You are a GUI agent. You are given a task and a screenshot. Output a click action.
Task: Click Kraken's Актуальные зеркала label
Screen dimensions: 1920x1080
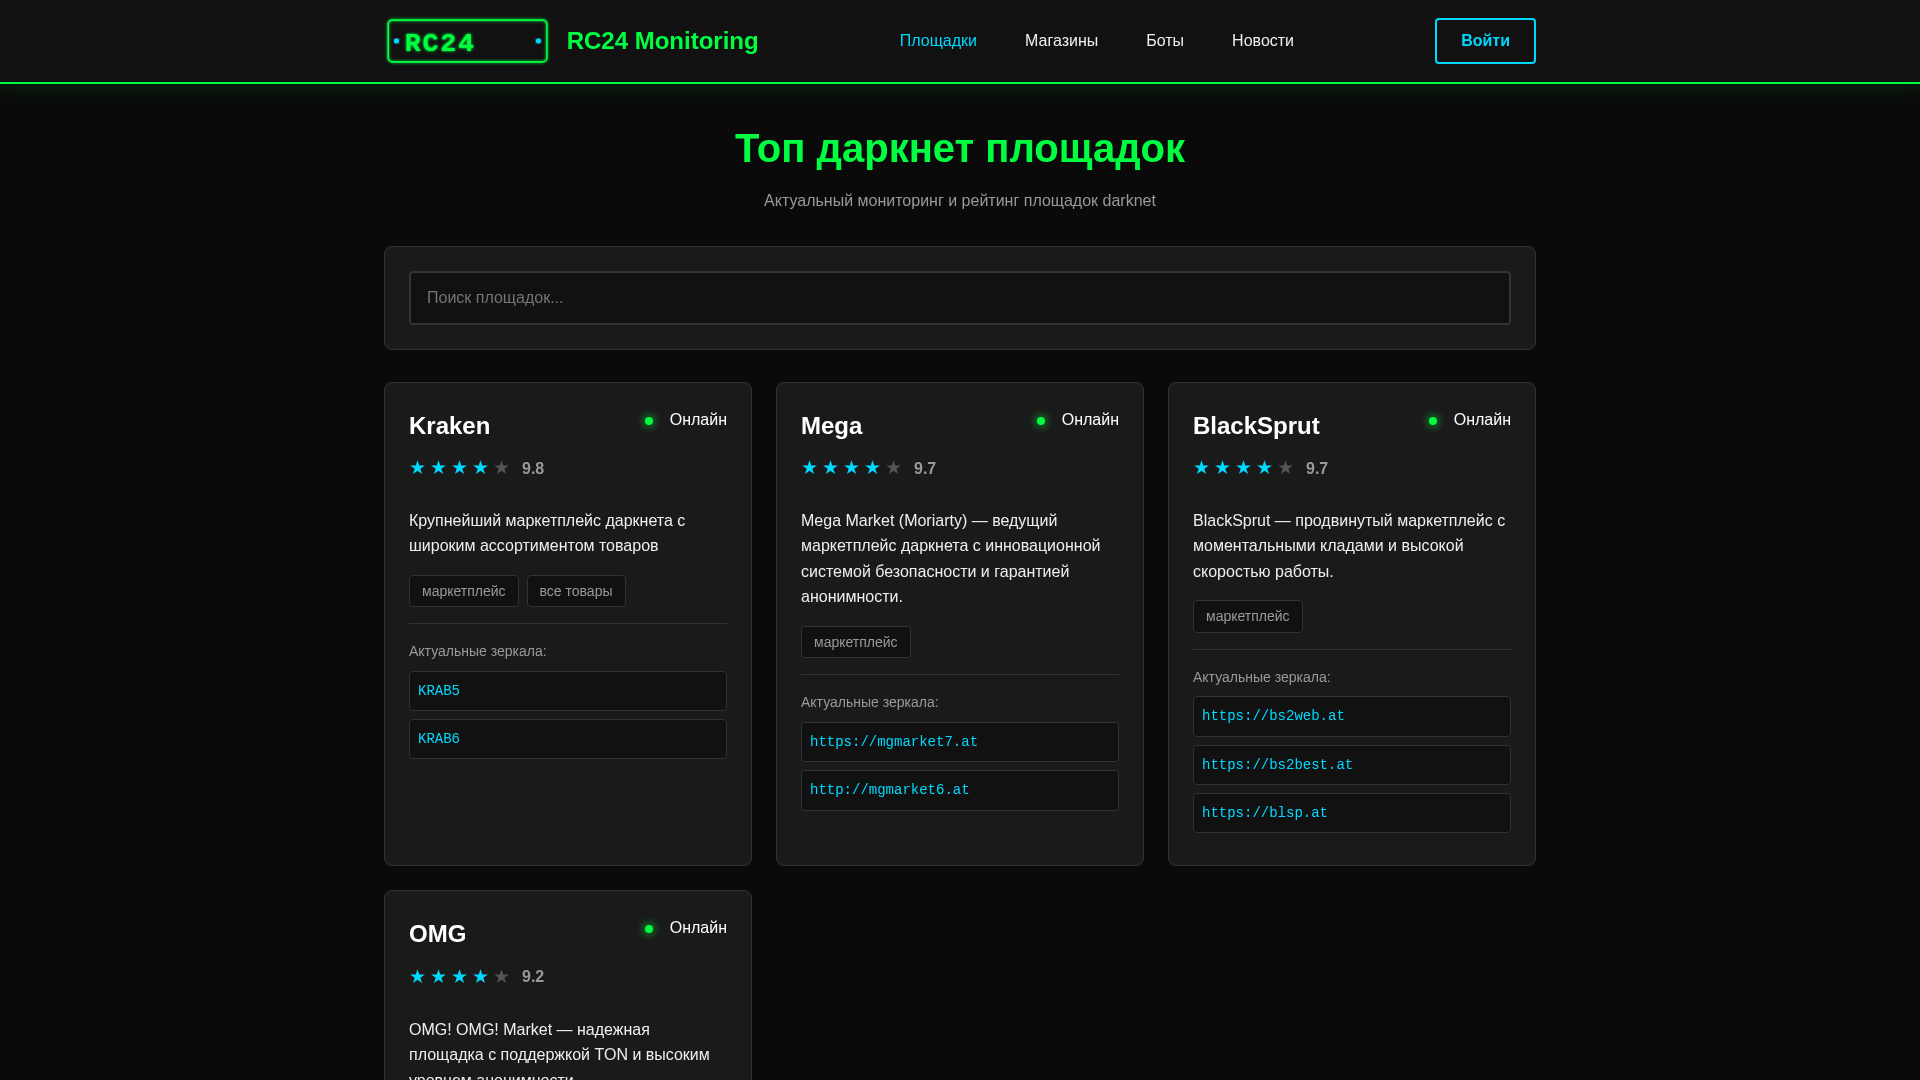tap(478, 651)
